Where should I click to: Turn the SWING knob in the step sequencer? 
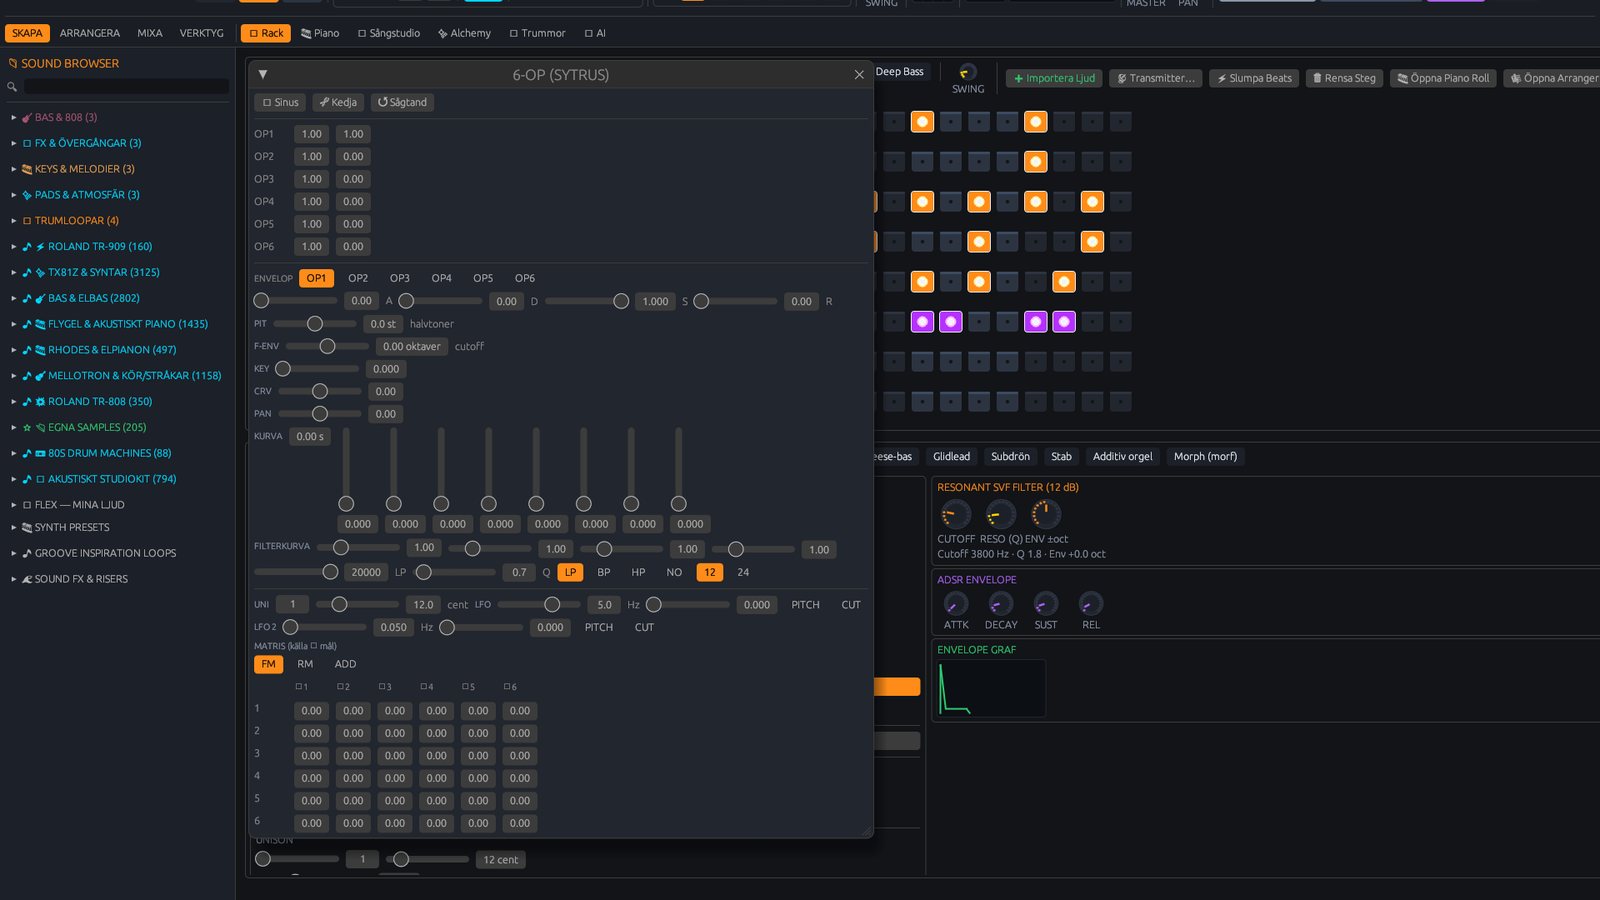(x=967, y=72)
